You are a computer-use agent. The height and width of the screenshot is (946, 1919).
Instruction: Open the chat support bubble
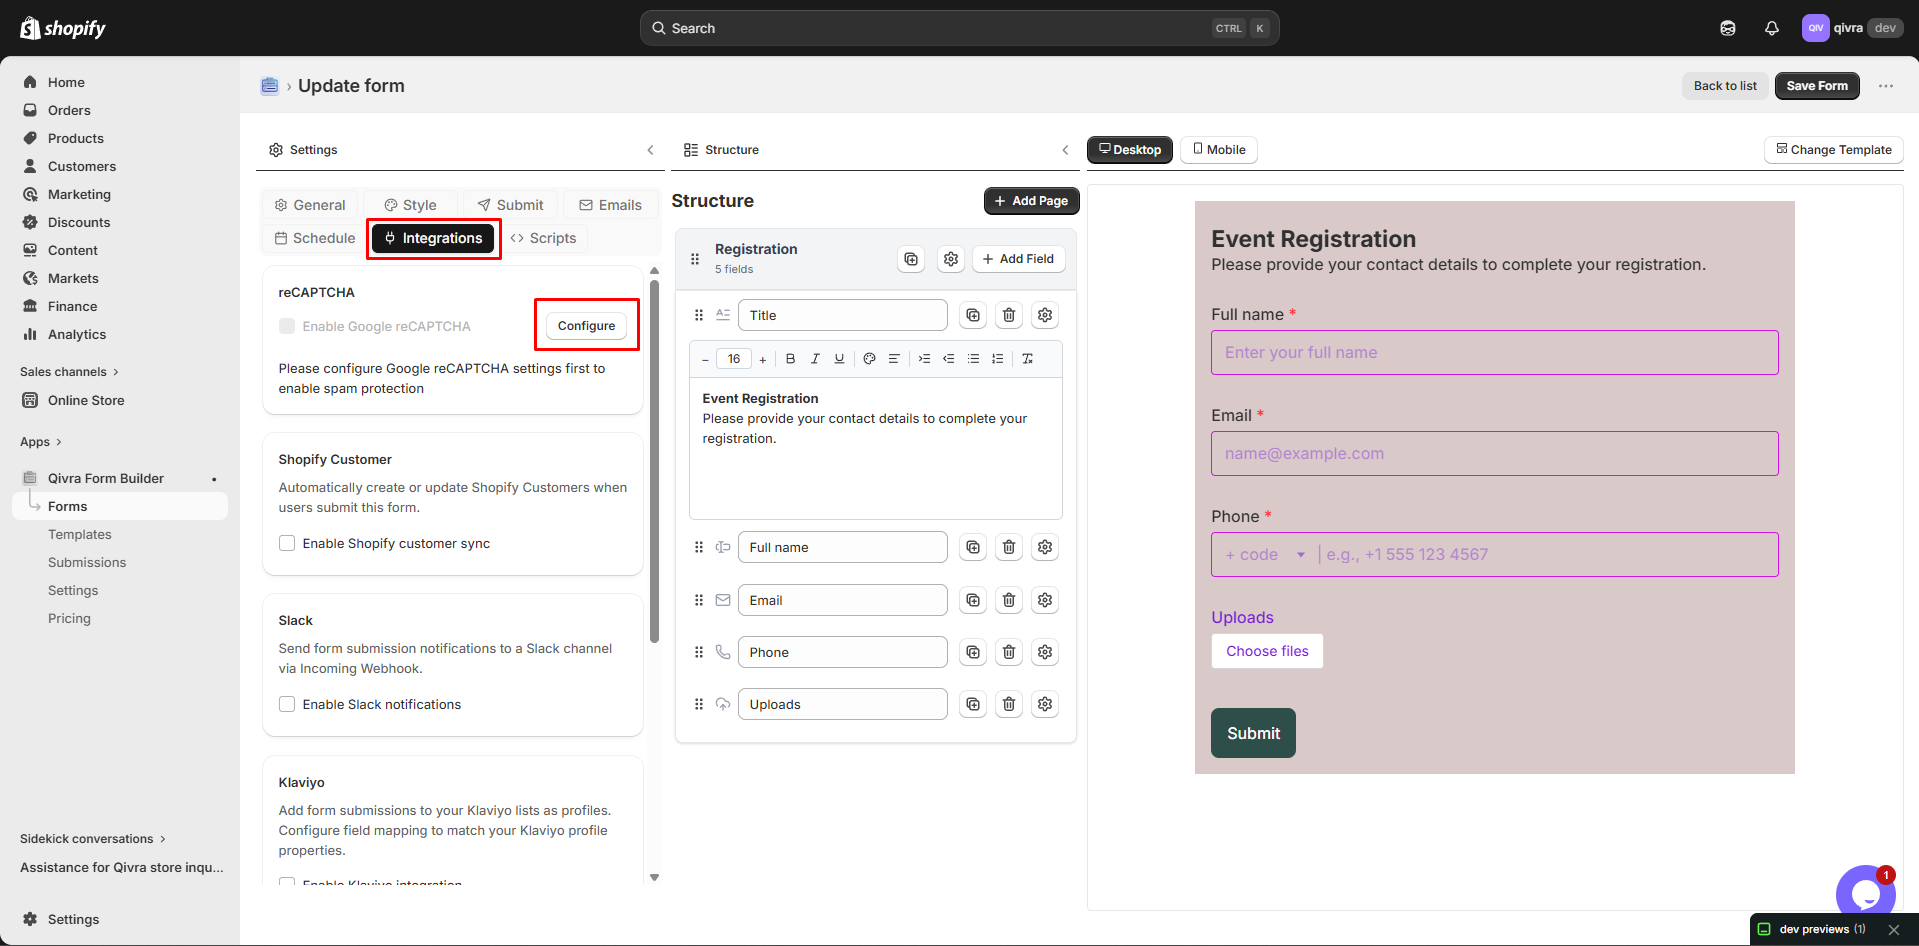pyautogui.click(x=1865, y=893)
